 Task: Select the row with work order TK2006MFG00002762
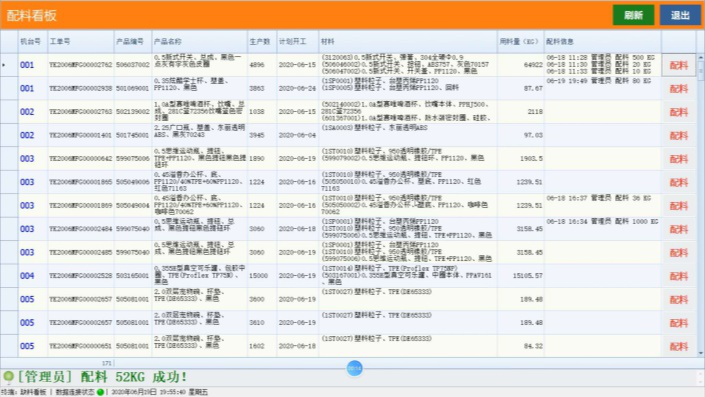(x=348, y=65)
